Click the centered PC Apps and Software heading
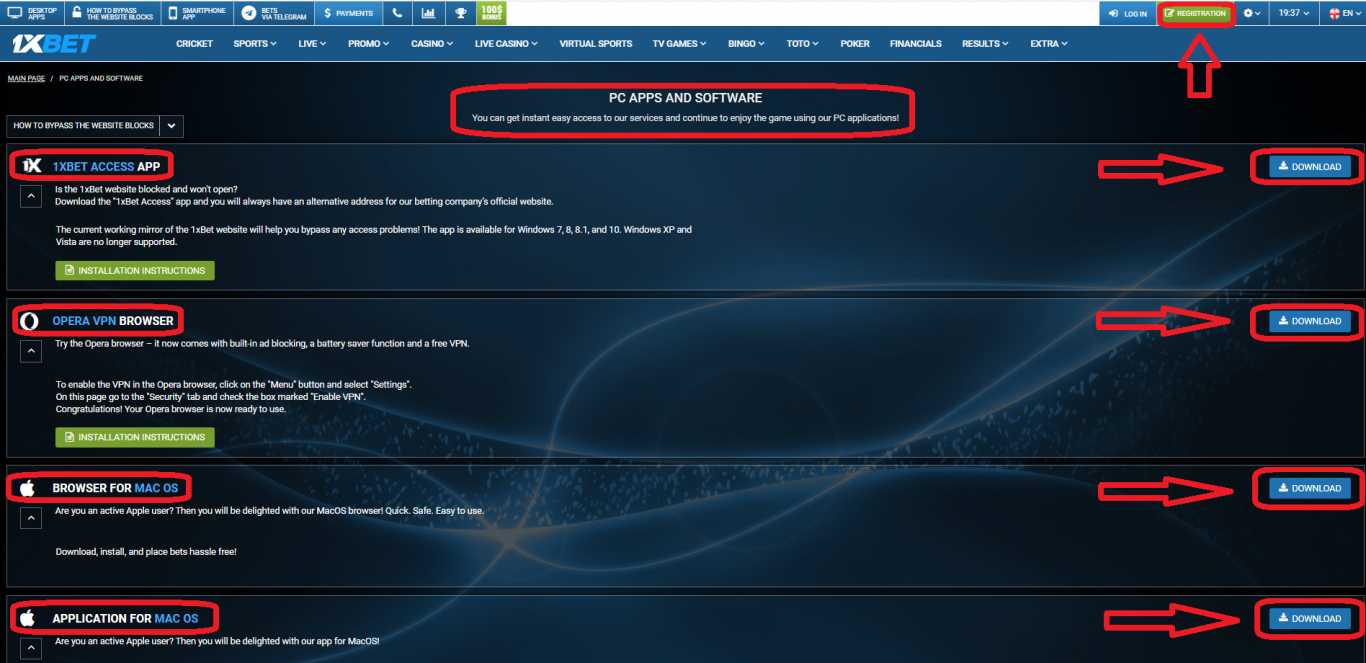The height and width of the screenshot is (663, 1366). [x=686, y=98]
